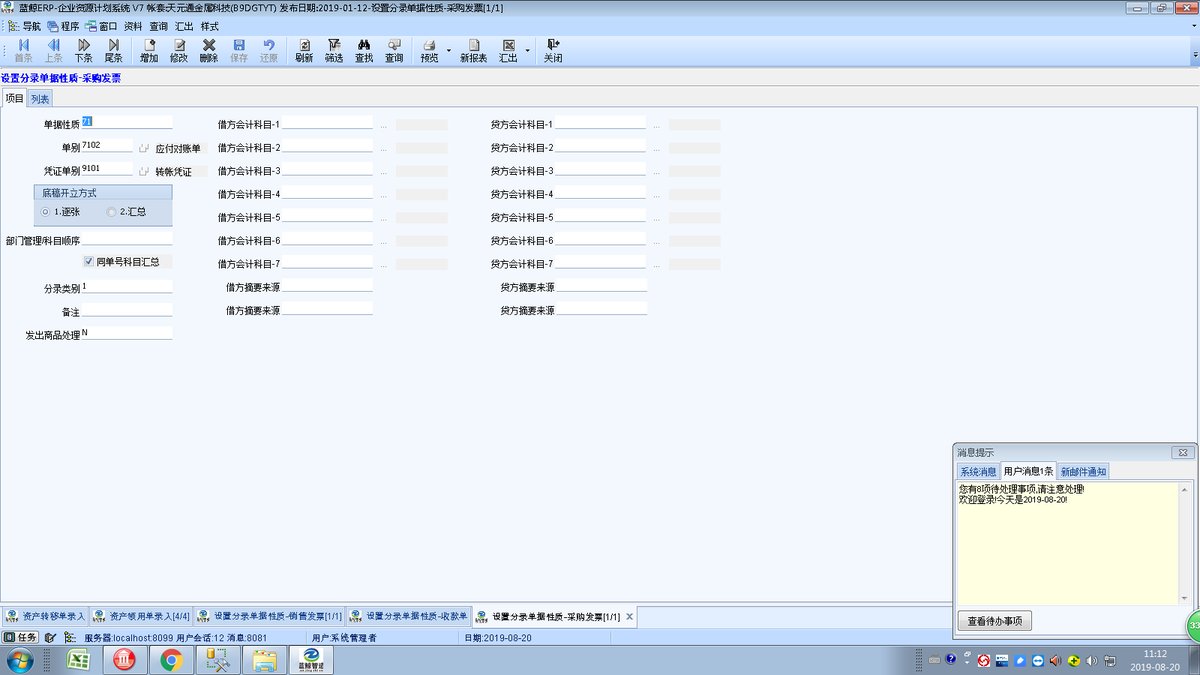
Task: Open the 筛选 filter tool
Action: 334,51
